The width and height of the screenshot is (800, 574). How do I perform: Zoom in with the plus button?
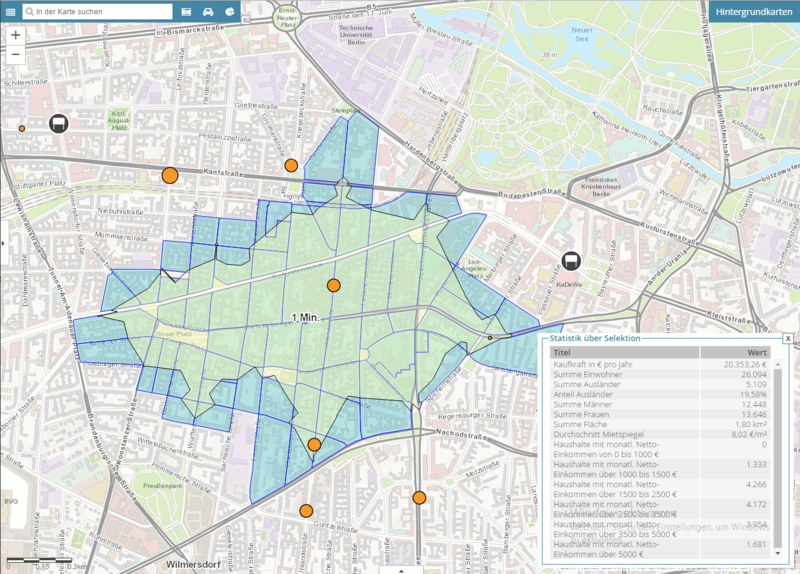(x=16, y=34)
